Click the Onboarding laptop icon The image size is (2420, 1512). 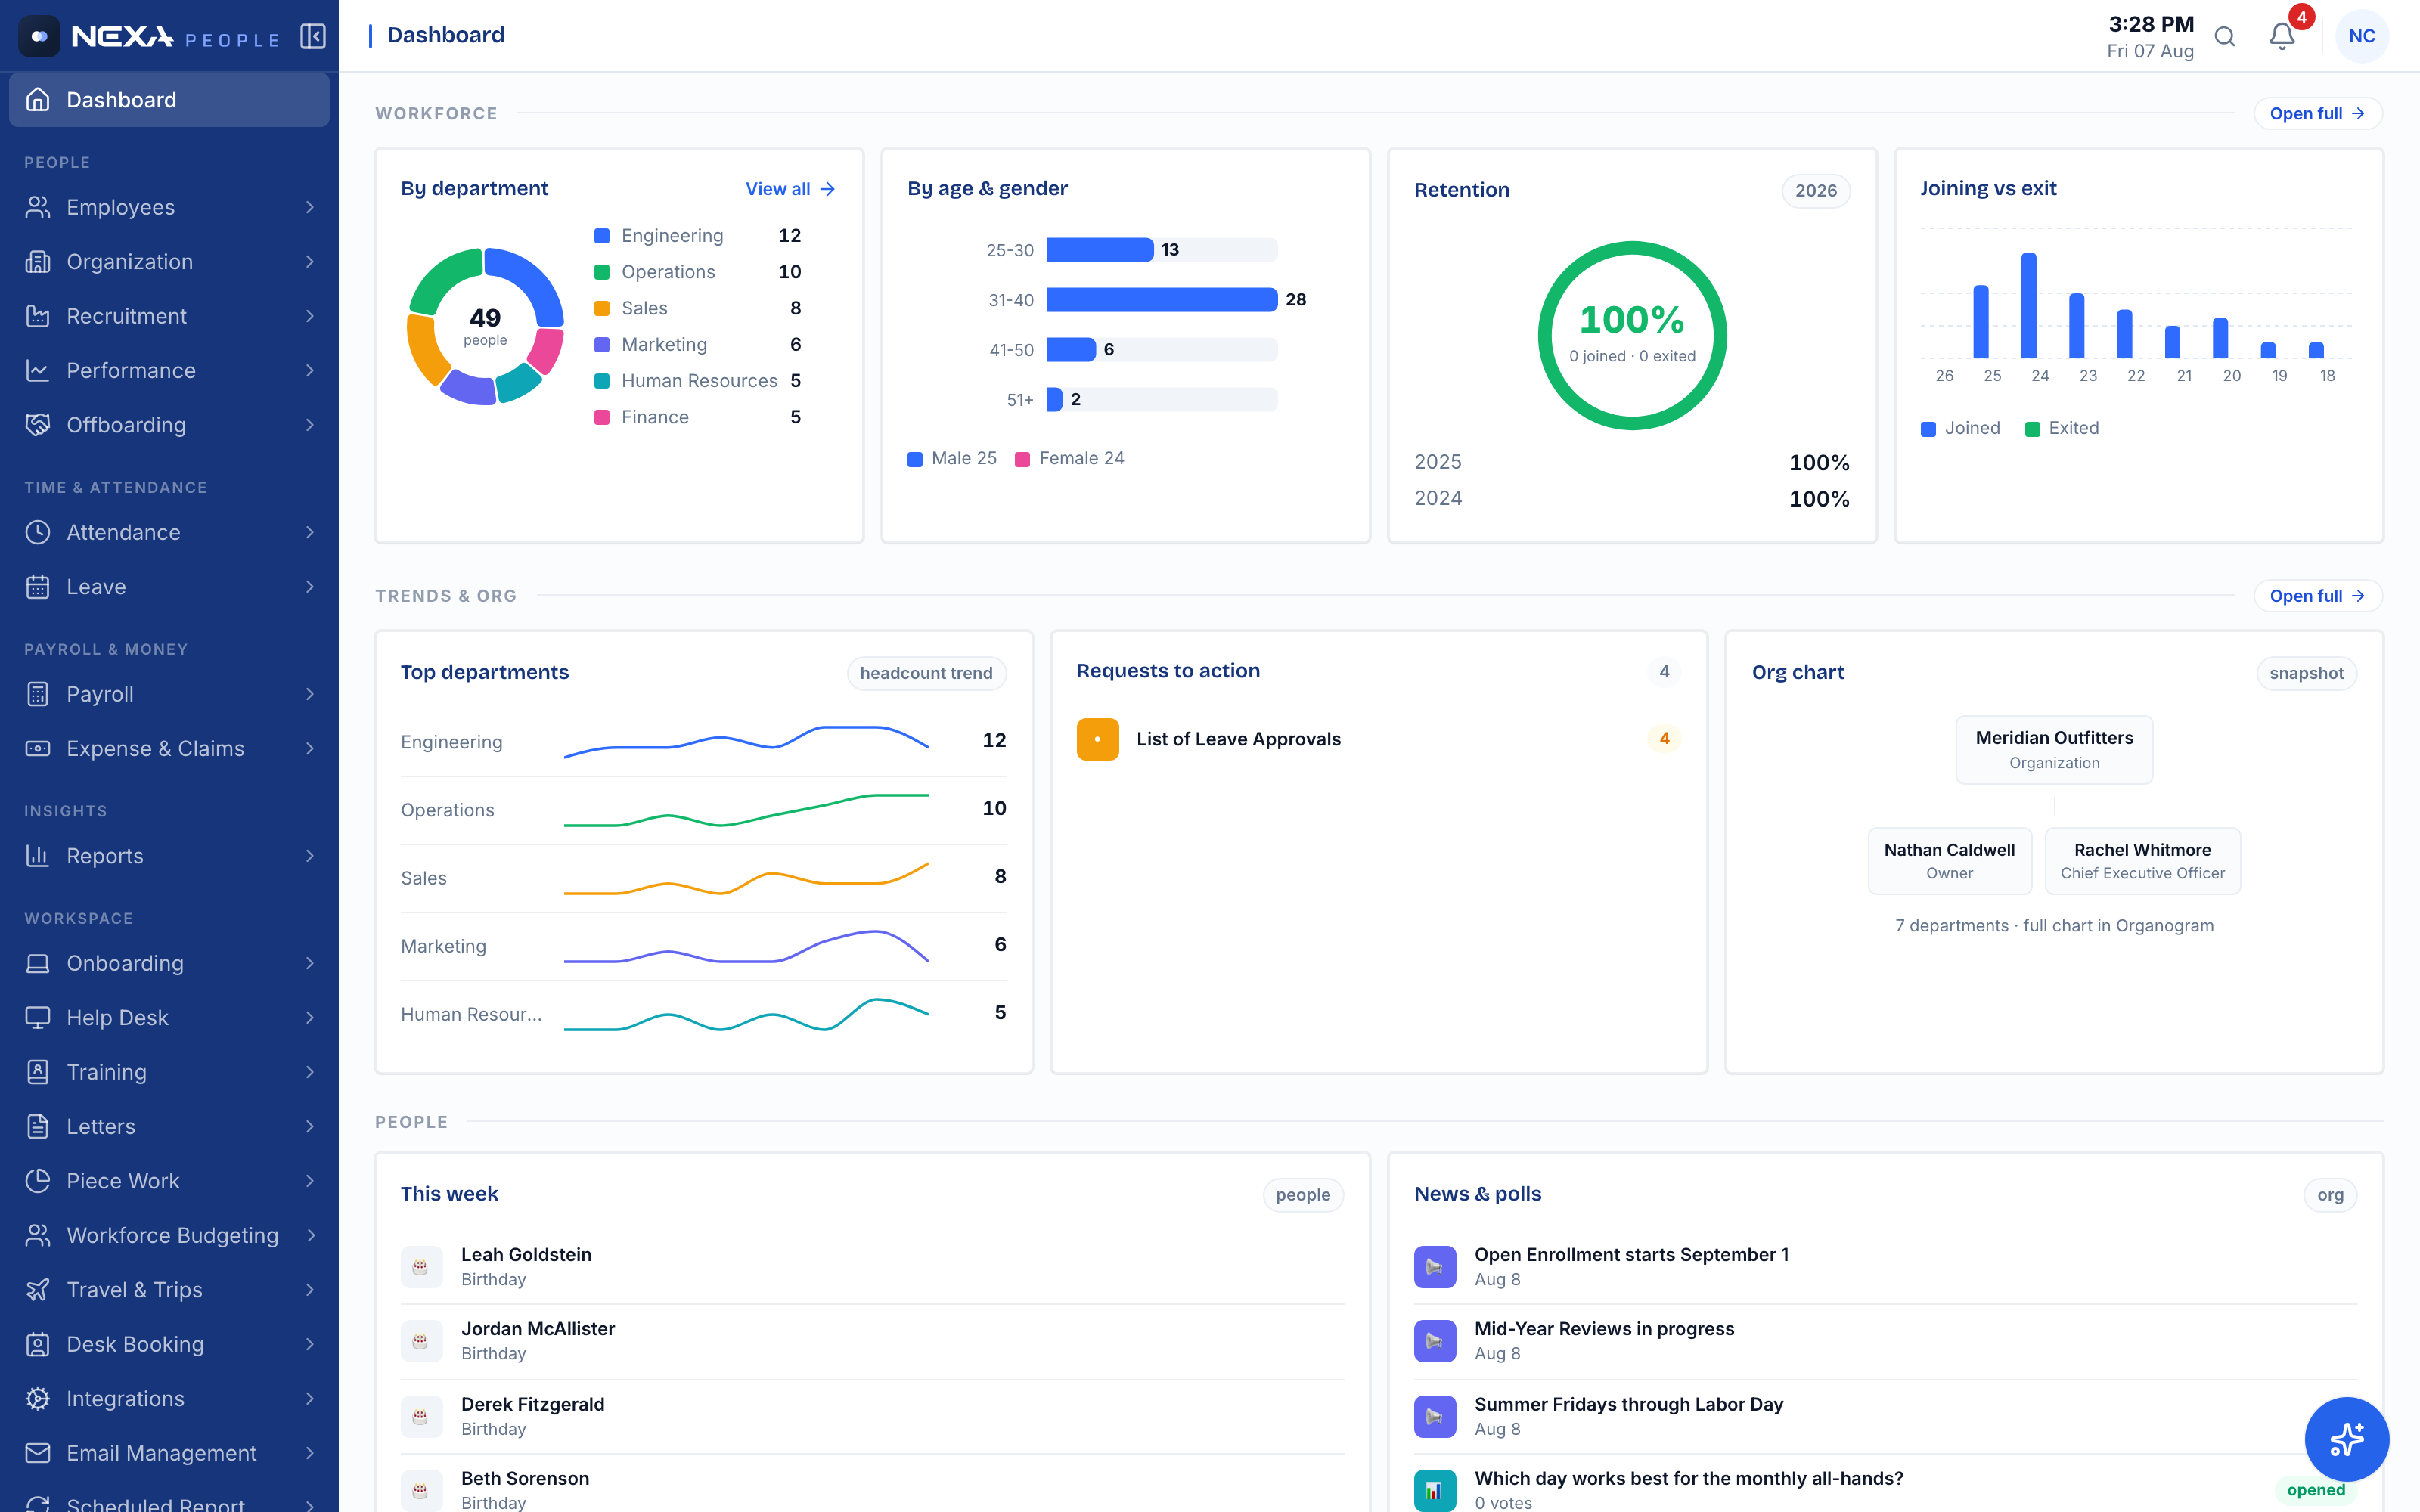pyautogui.click(x=38, y=963)
